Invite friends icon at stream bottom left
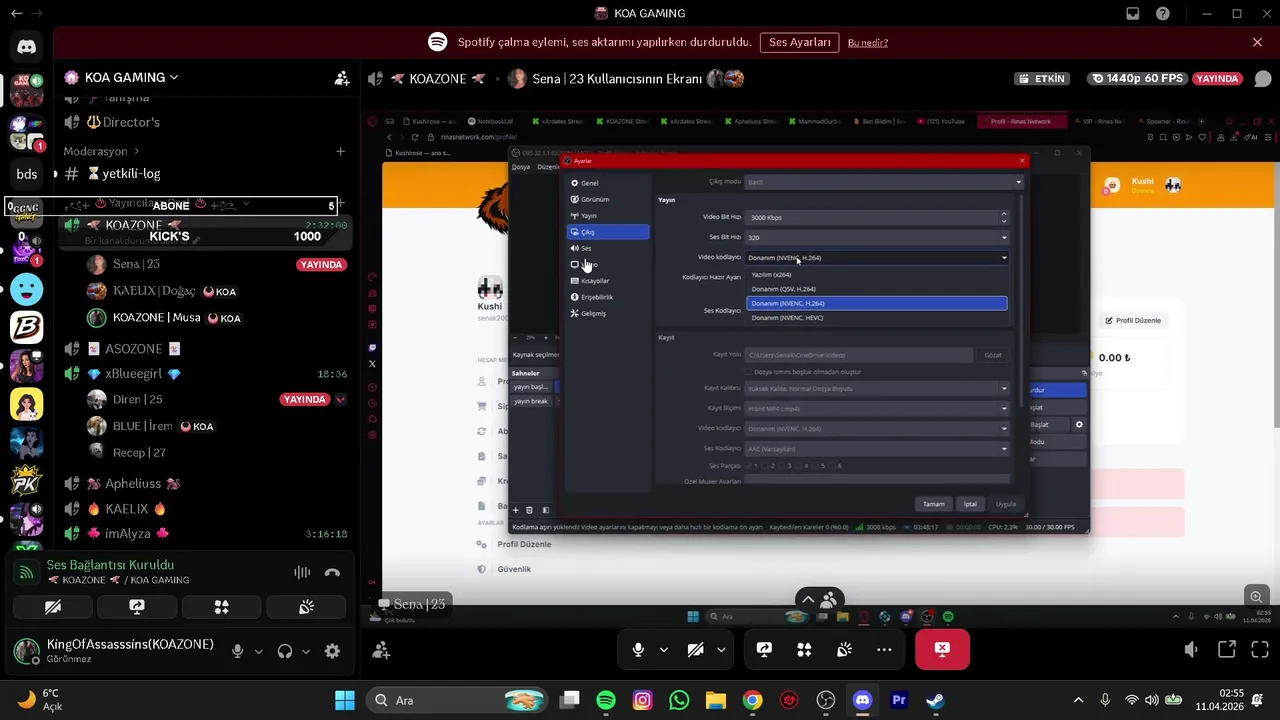1280x720 pixels. [381, 651]
